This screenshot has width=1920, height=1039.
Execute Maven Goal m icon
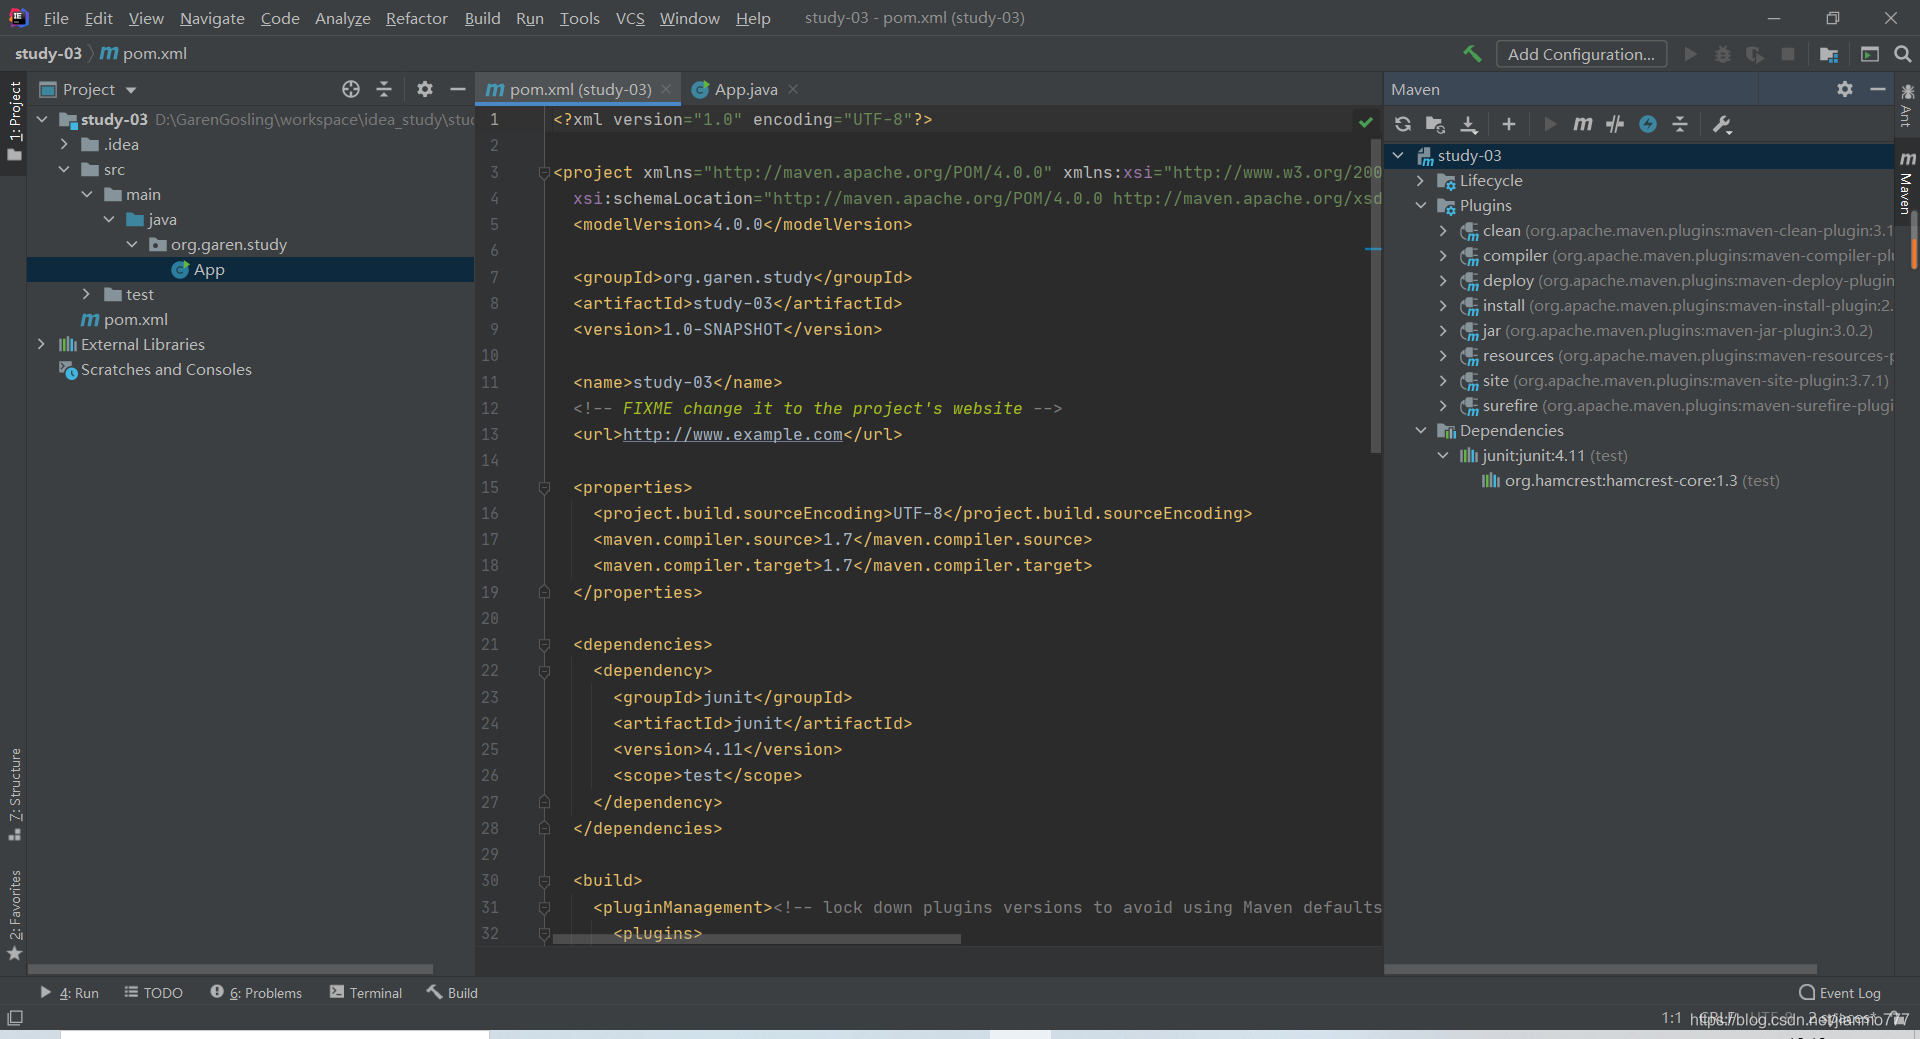1582,124
